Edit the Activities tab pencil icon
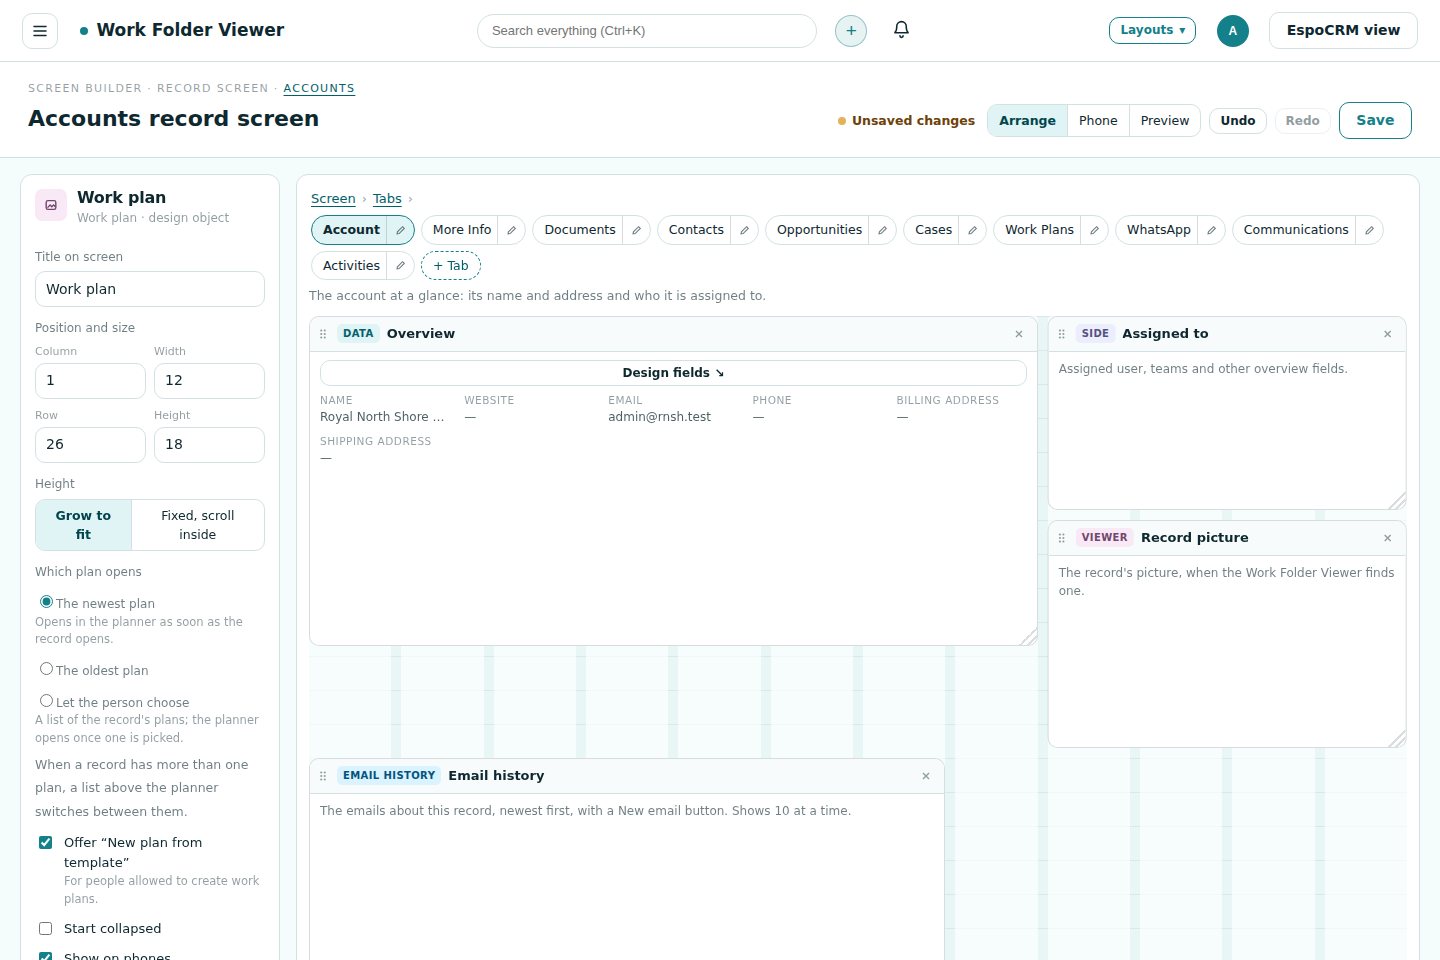Screen dimensions: 1440x960 click(401, 266)
